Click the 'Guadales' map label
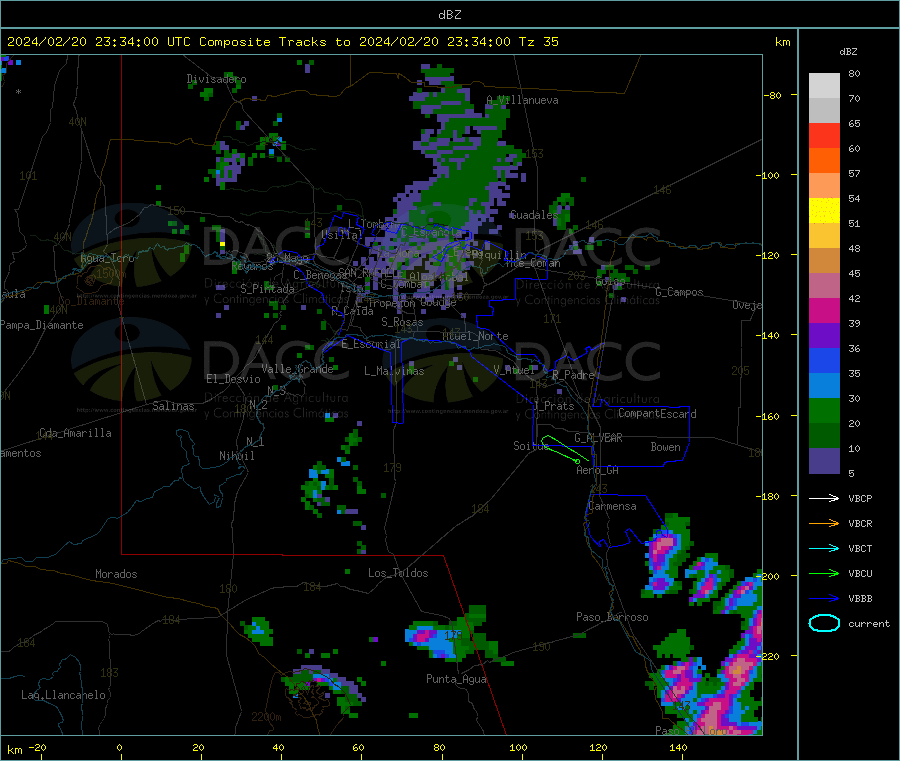This screenshot has height=761, width=900. 533,215
